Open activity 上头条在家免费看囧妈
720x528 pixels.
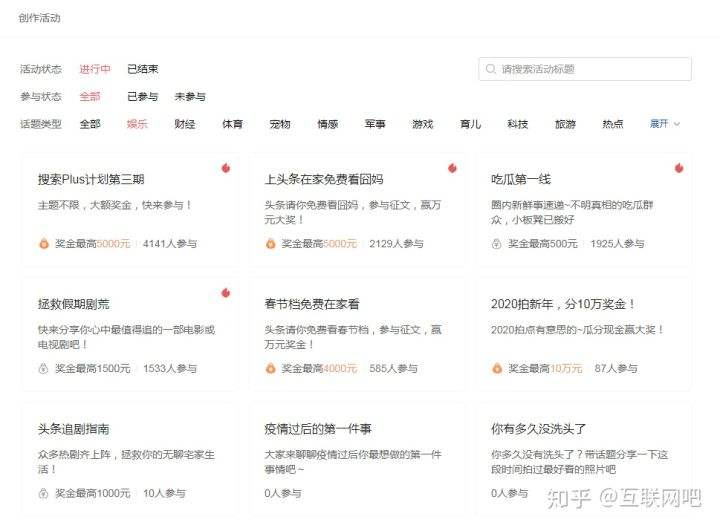click(x=324, y=179)
